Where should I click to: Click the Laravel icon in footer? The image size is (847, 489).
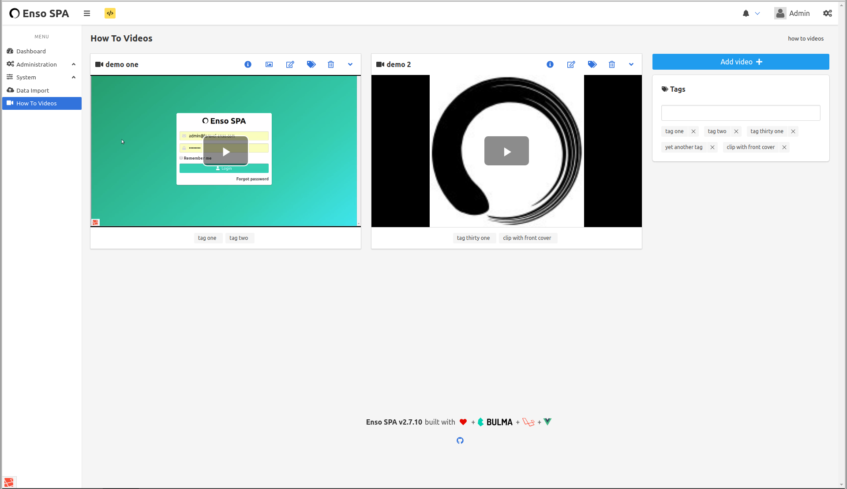(528, 422)
